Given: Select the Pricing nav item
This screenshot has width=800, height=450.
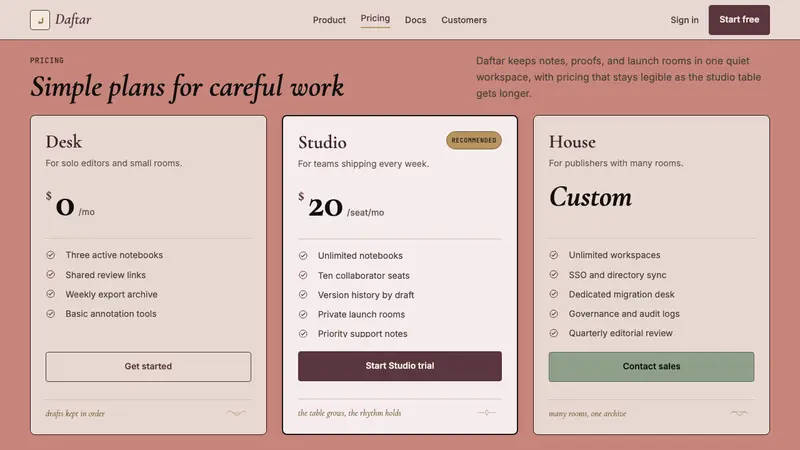Looking at the screenshot, I should pos(375,18).
